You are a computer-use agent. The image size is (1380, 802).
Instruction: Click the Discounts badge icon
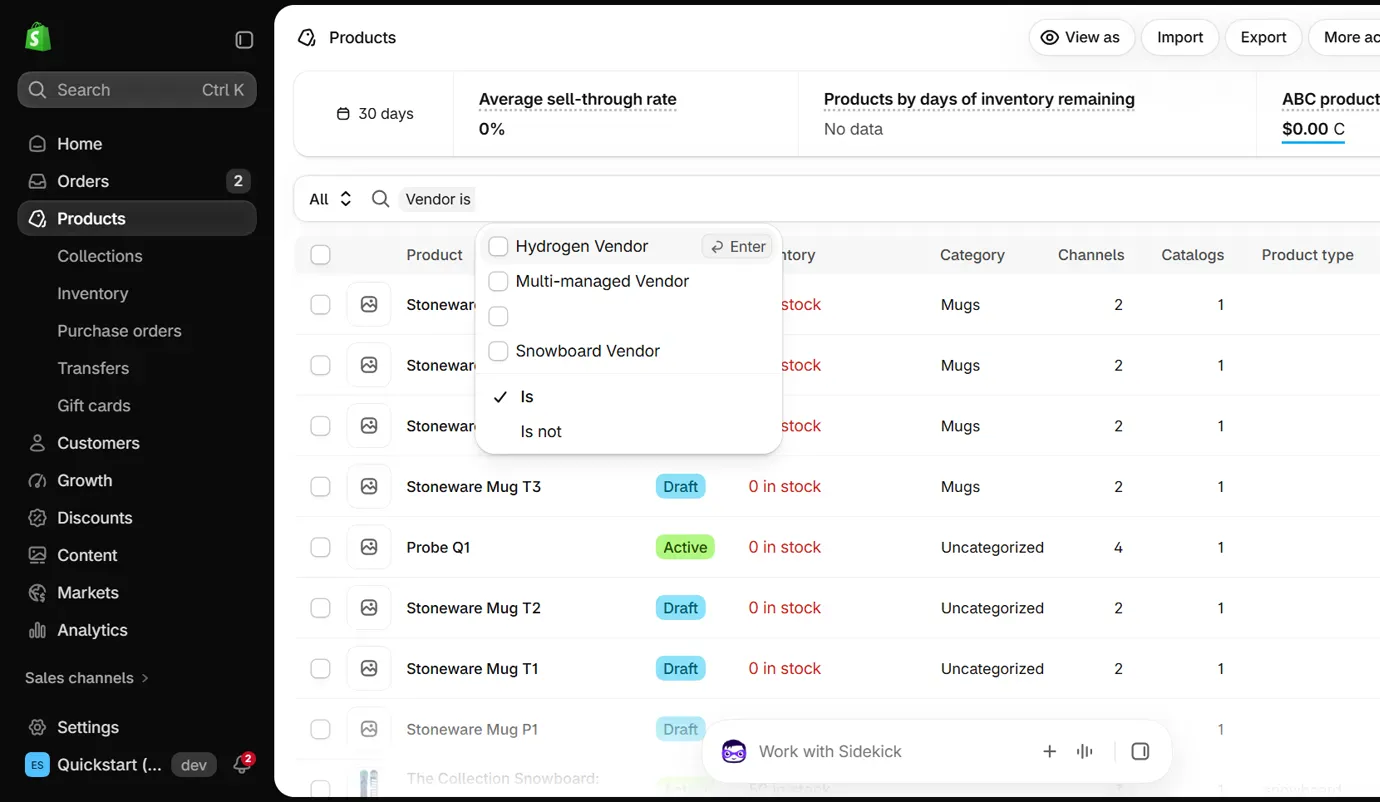pyautogui.click(x=37, y=518)
